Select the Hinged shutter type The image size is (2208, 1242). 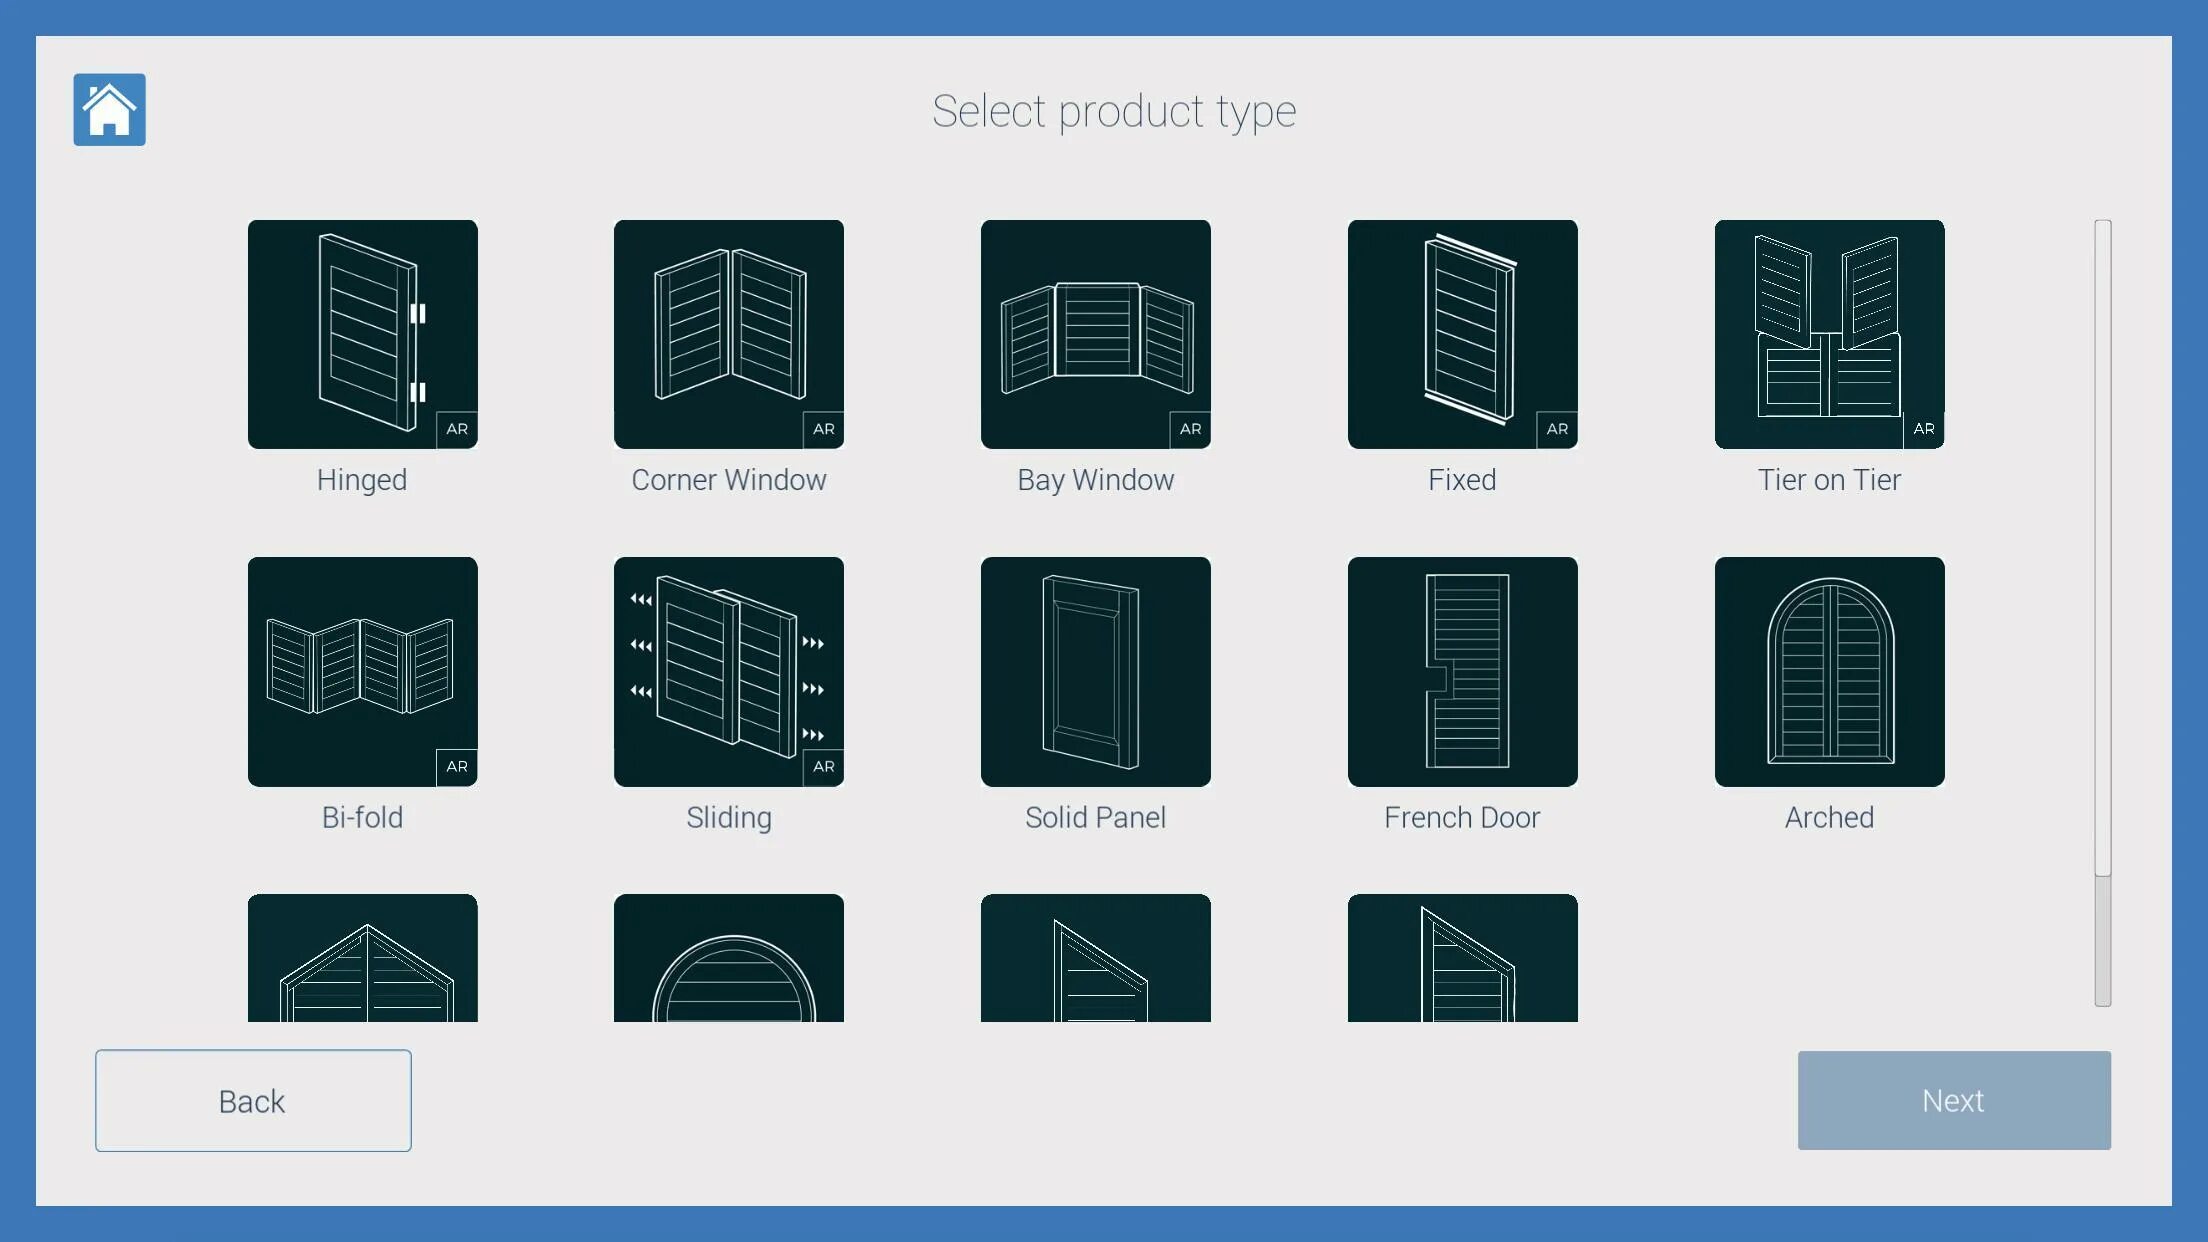[362, 334]
